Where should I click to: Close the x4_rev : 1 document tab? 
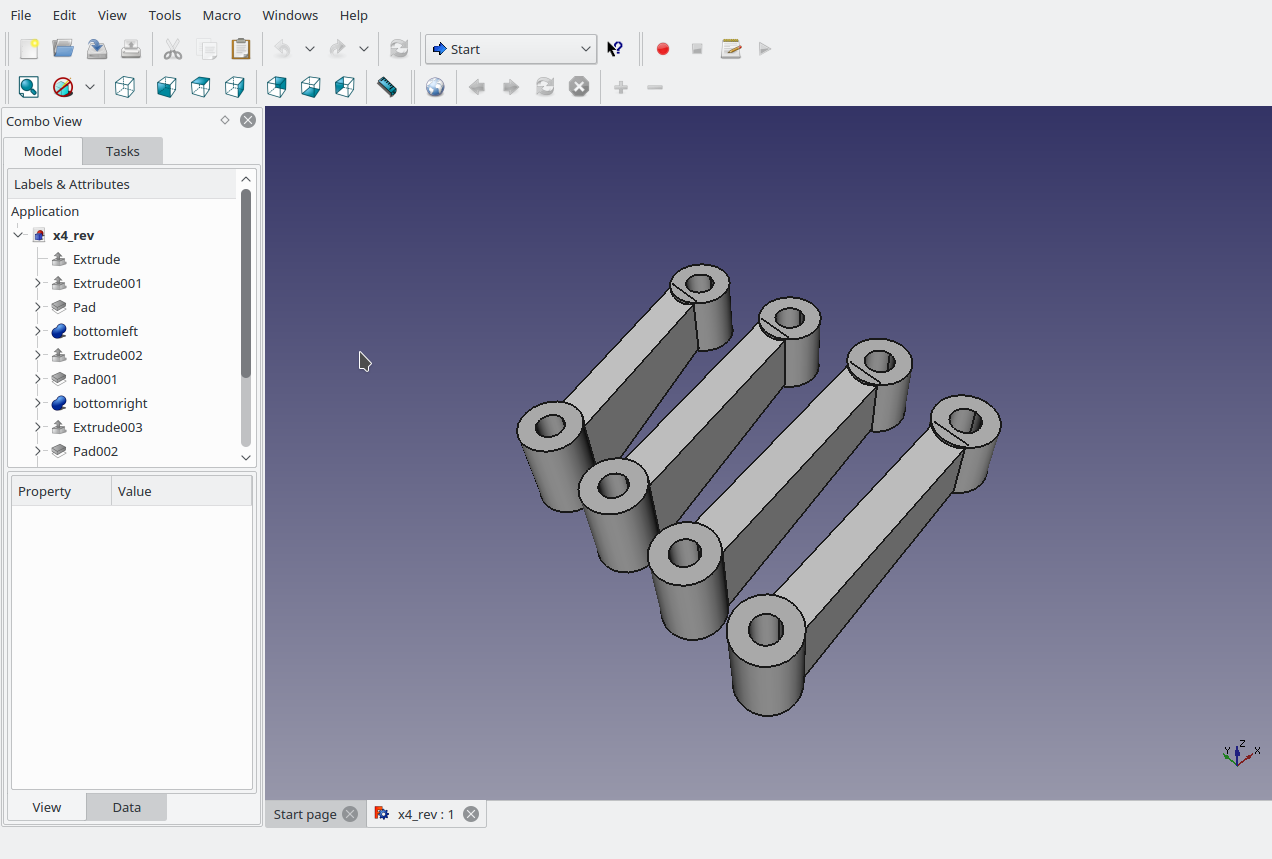click(x=470, y=814)
